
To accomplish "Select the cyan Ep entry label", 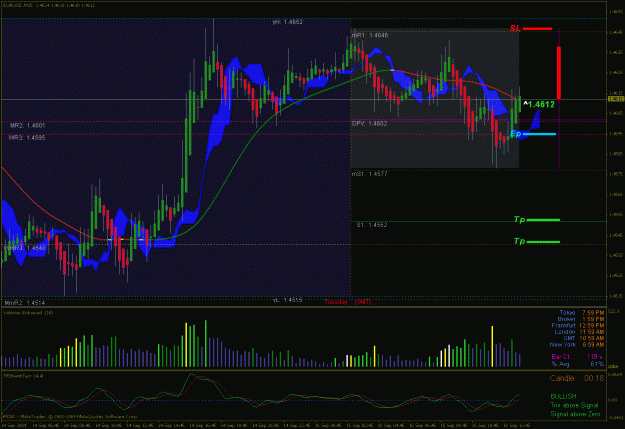I will coord(515,134).
